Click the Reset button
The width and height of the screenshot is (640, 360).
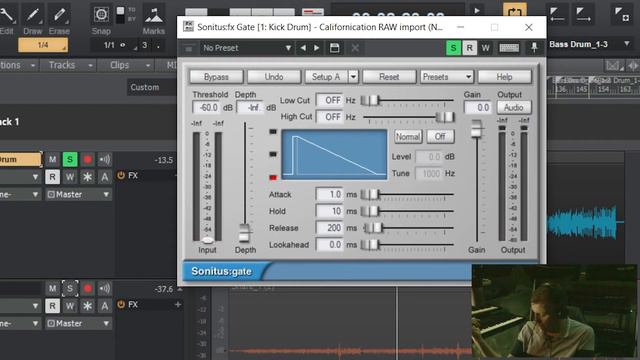389,77
